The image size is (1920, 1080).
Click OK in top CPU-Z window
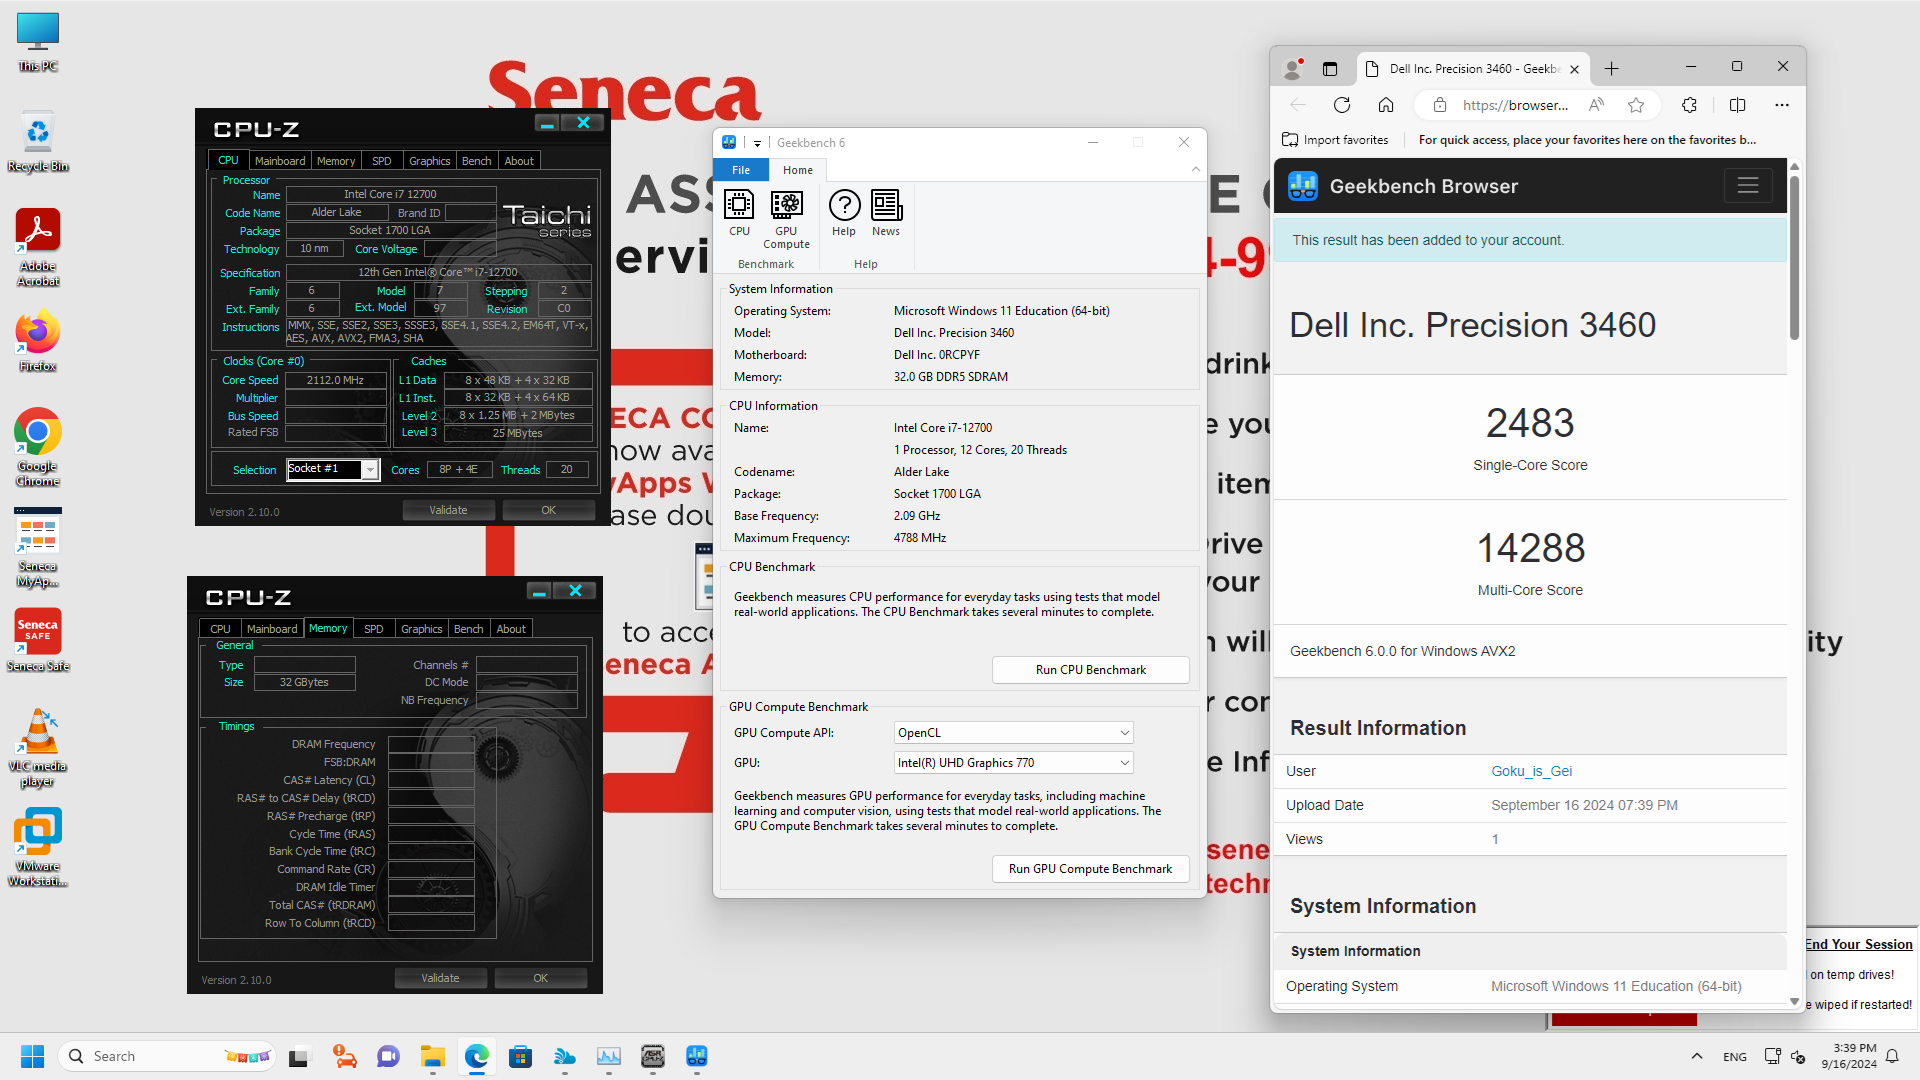click(548, 510)
